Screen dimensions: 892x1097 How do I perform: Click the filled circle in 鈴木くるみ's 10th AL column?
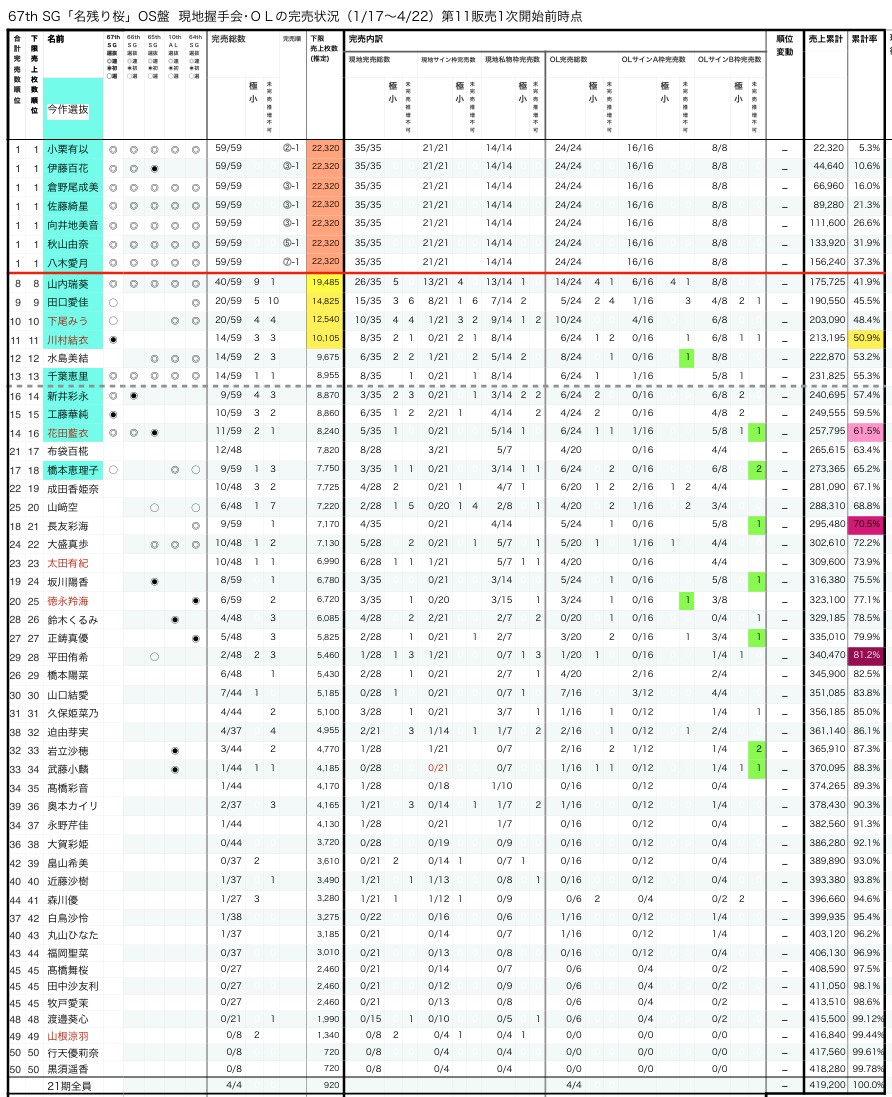coord(175,619)
